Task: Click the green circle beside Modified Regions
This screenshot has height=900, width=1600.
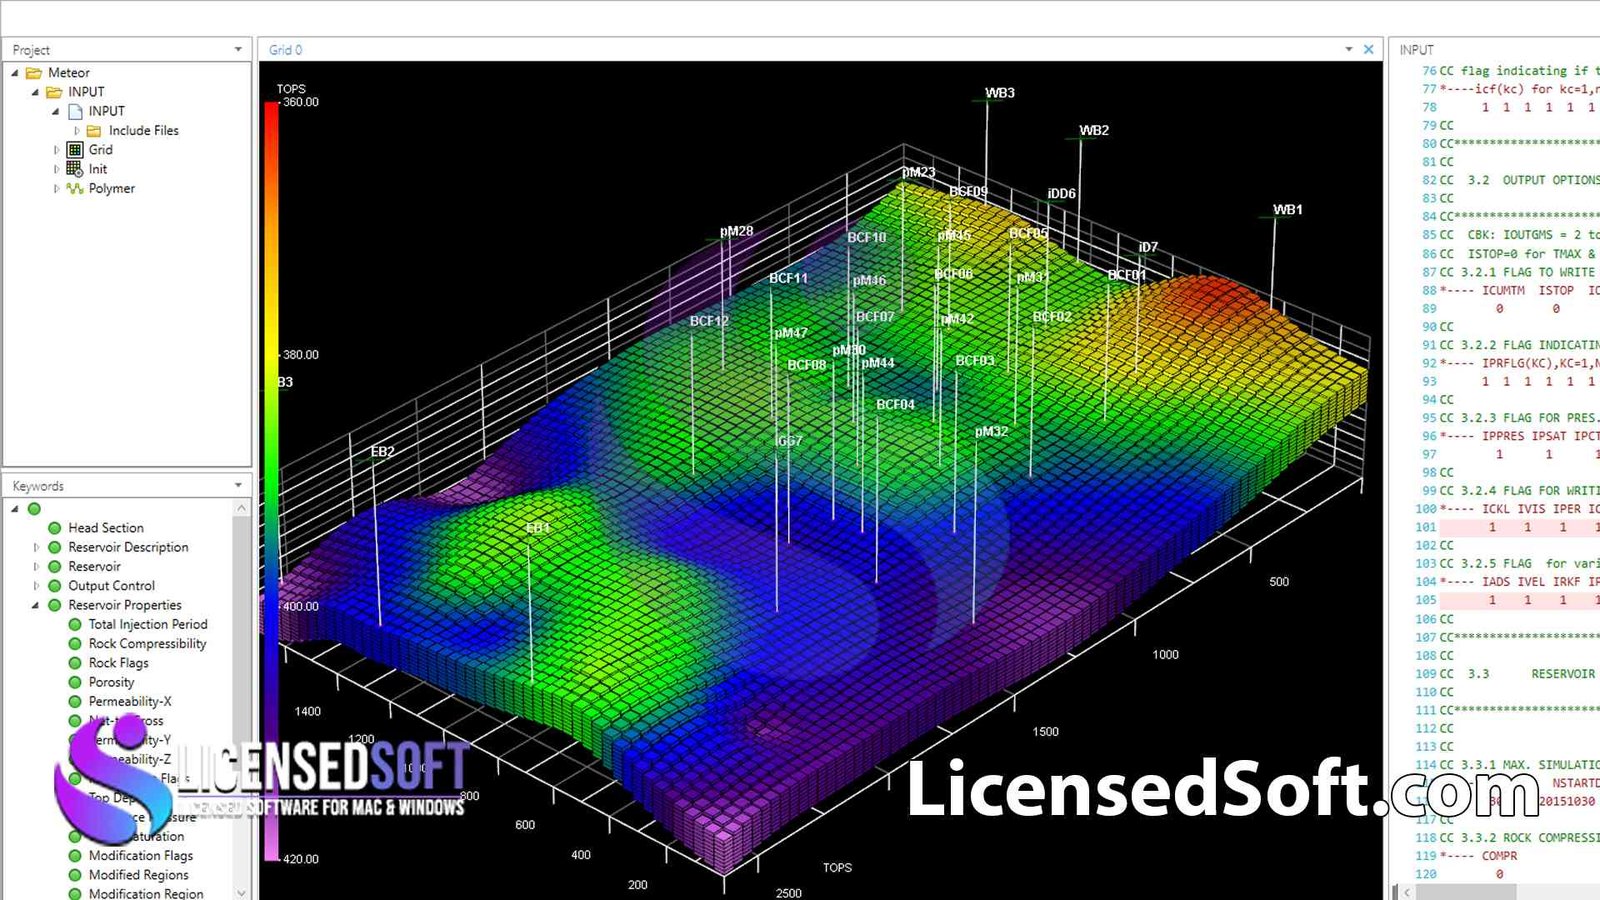Action: pyautogui.click(x=75, y=875)
